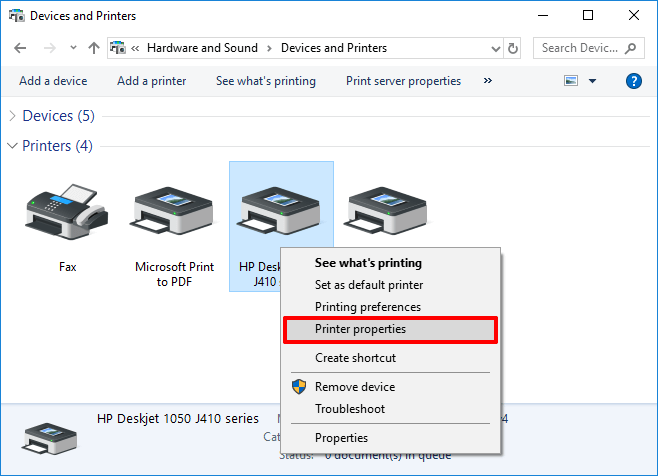Click the search magnifier icon
The width and height of the screenshot is (658, 476).
630,48
